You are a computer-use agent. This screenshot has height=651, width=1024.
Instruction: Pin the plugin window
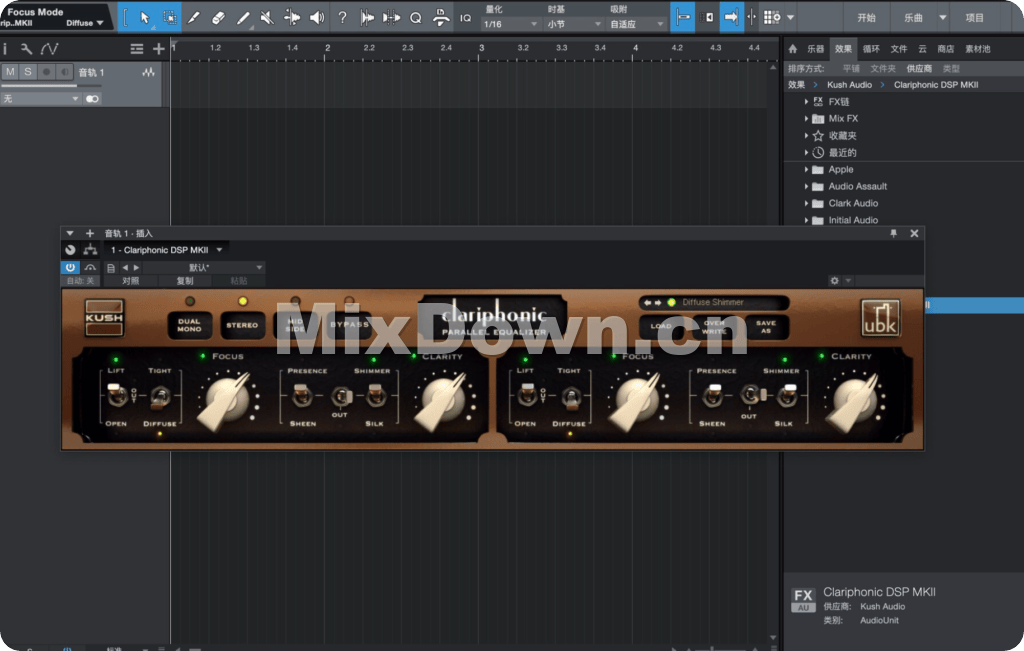click(x=893, y=233)
